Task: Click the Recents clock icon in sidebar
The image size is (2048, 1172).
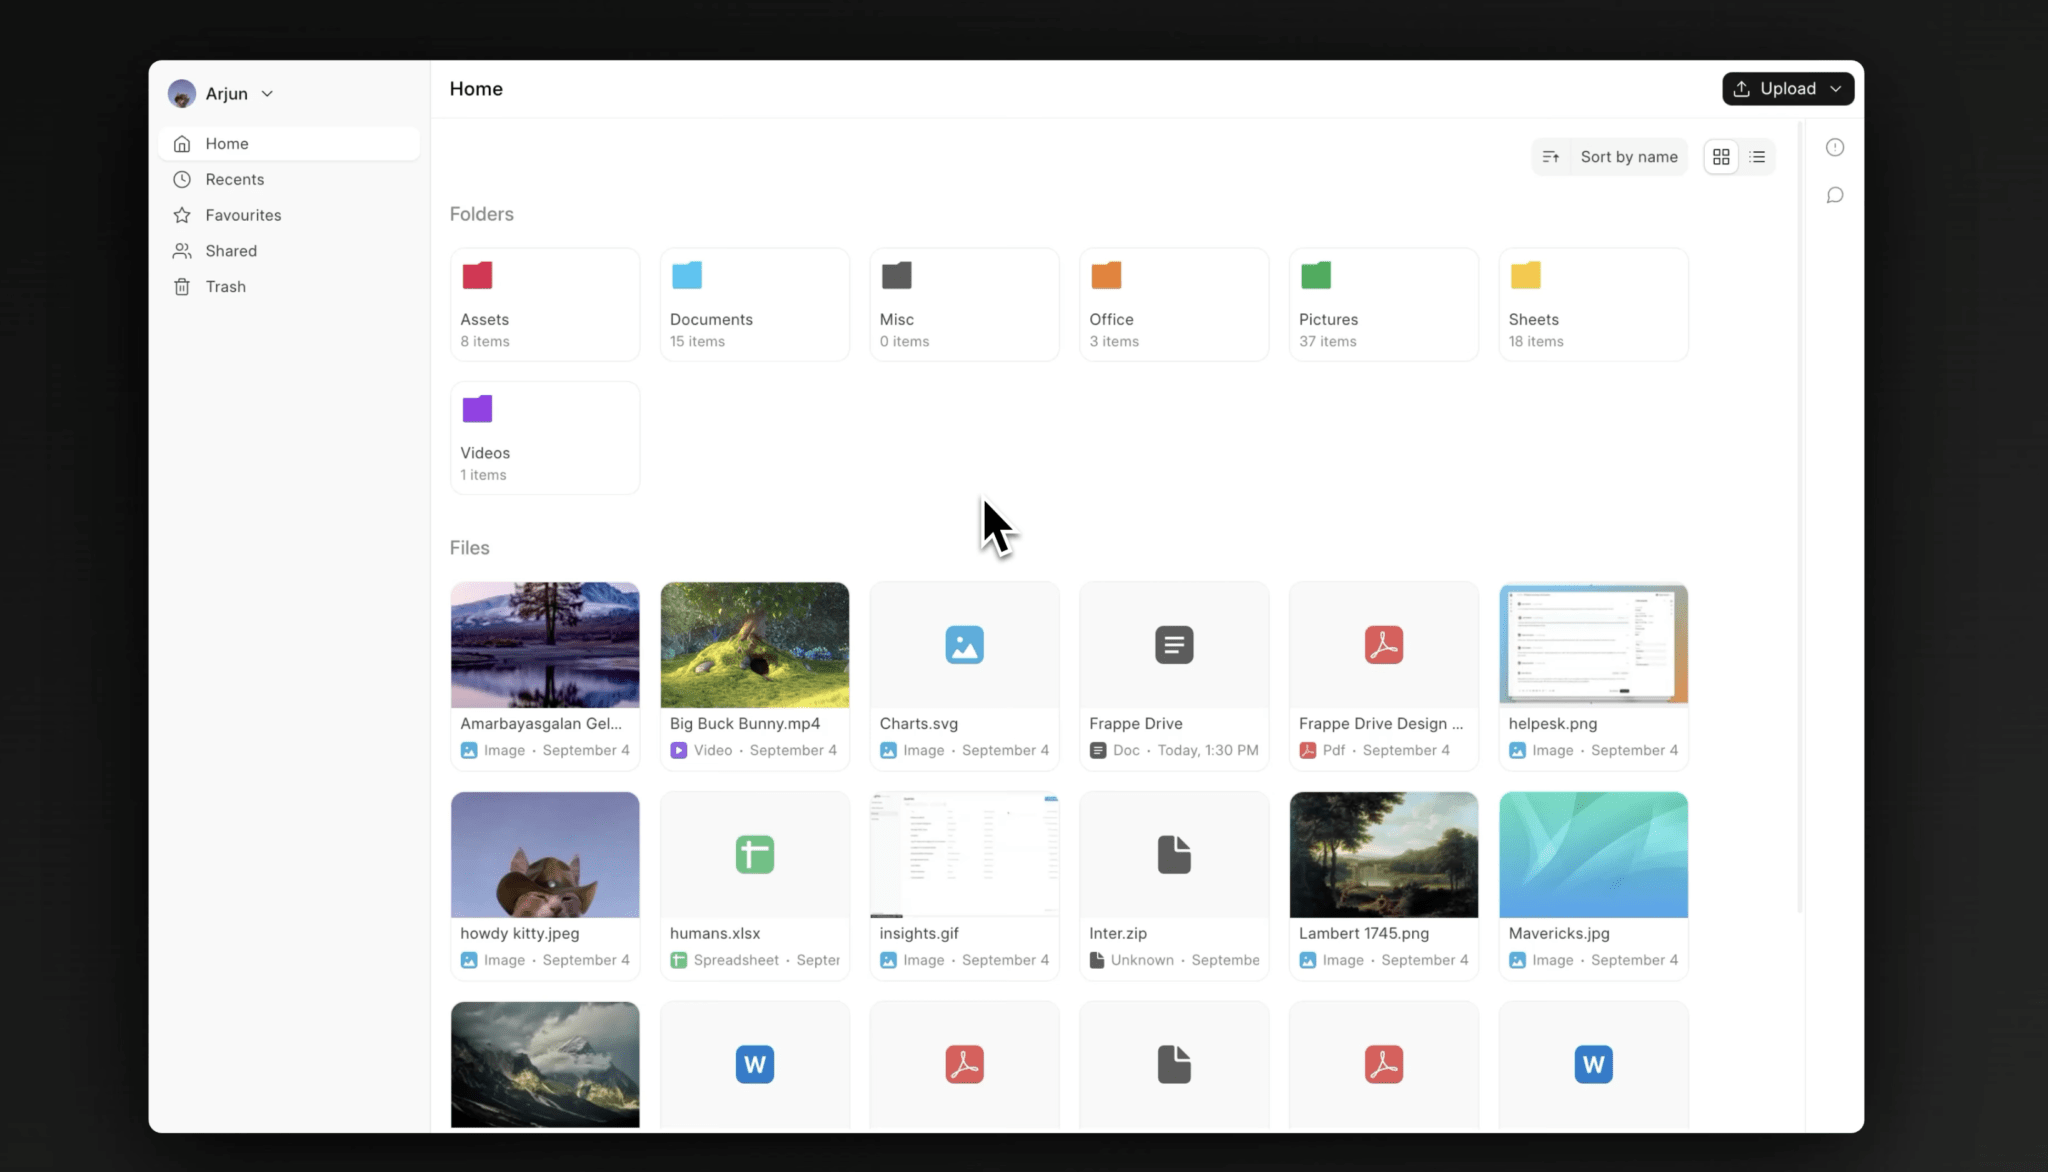Action: point(181,179)
